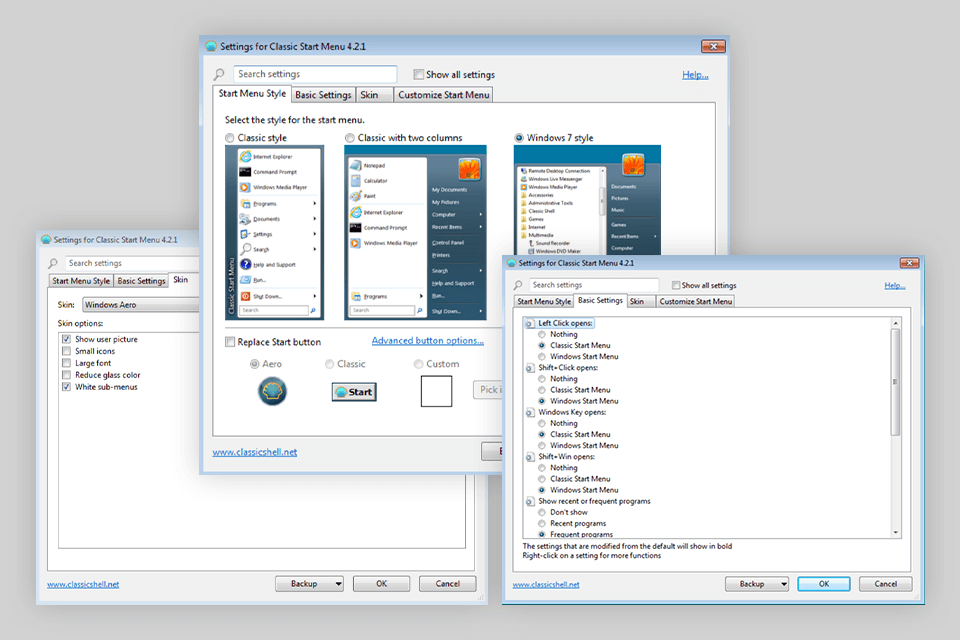Enable the Replace Start button checkbox
The height and width of the screenshot is (640, 960).
click(x=230, y=342)
